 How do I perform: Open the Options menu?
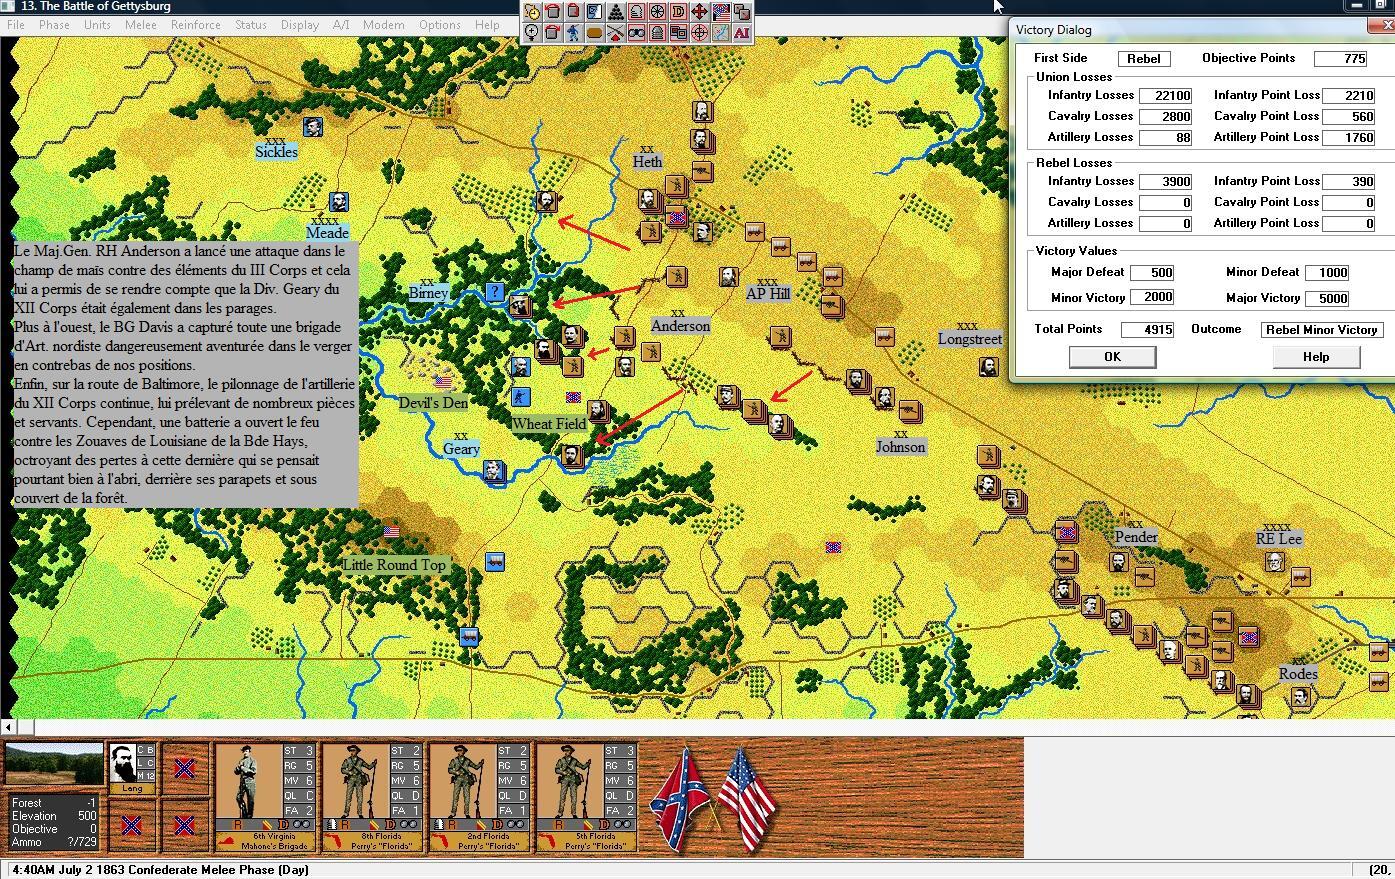[440, 25]
